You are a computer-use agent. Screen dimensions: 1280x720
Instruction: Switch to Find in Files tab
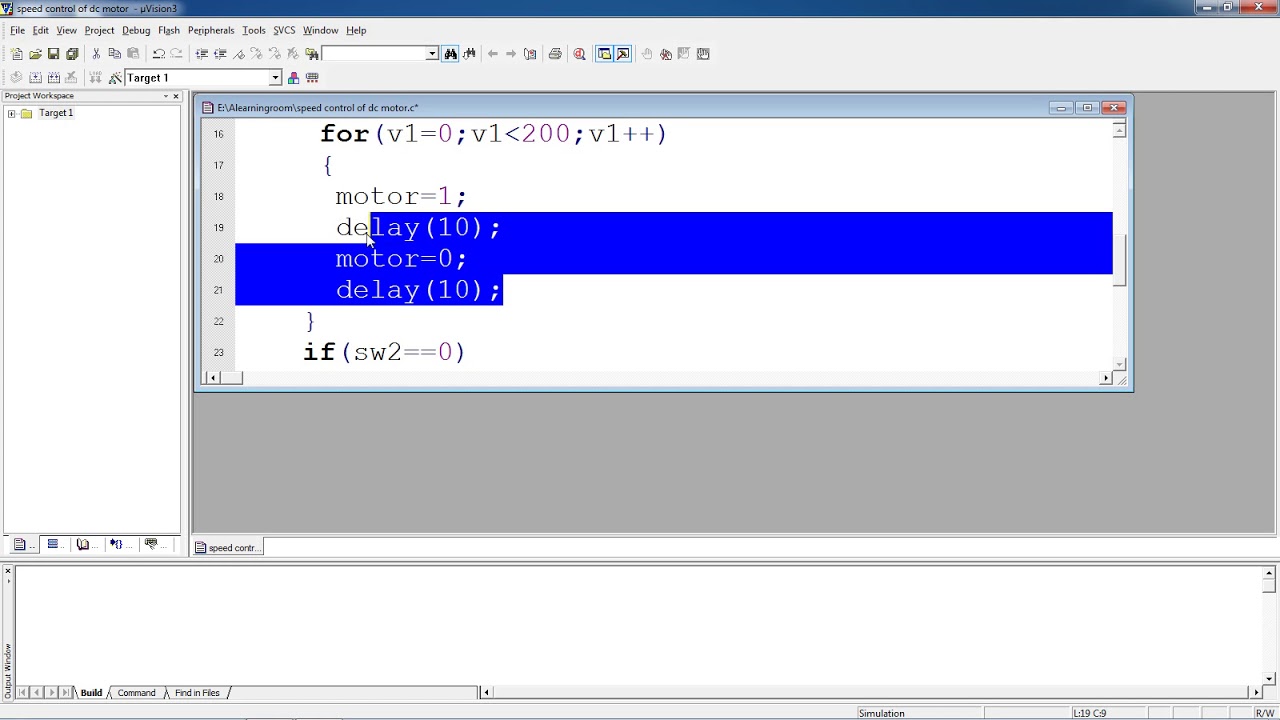pyautogui.click(x=197, y=693)
